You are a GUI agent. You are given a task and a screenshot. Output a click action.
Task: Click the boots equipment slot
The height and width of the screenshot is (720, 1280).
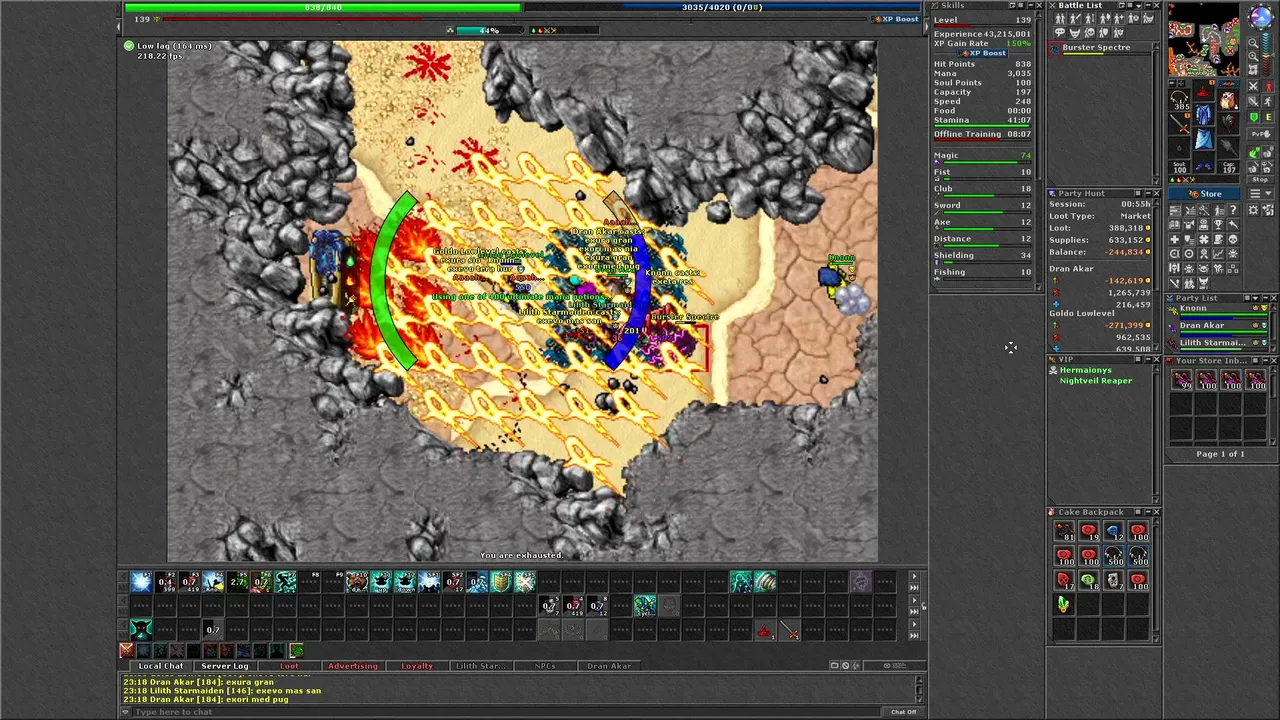(x=1204, y=164)
